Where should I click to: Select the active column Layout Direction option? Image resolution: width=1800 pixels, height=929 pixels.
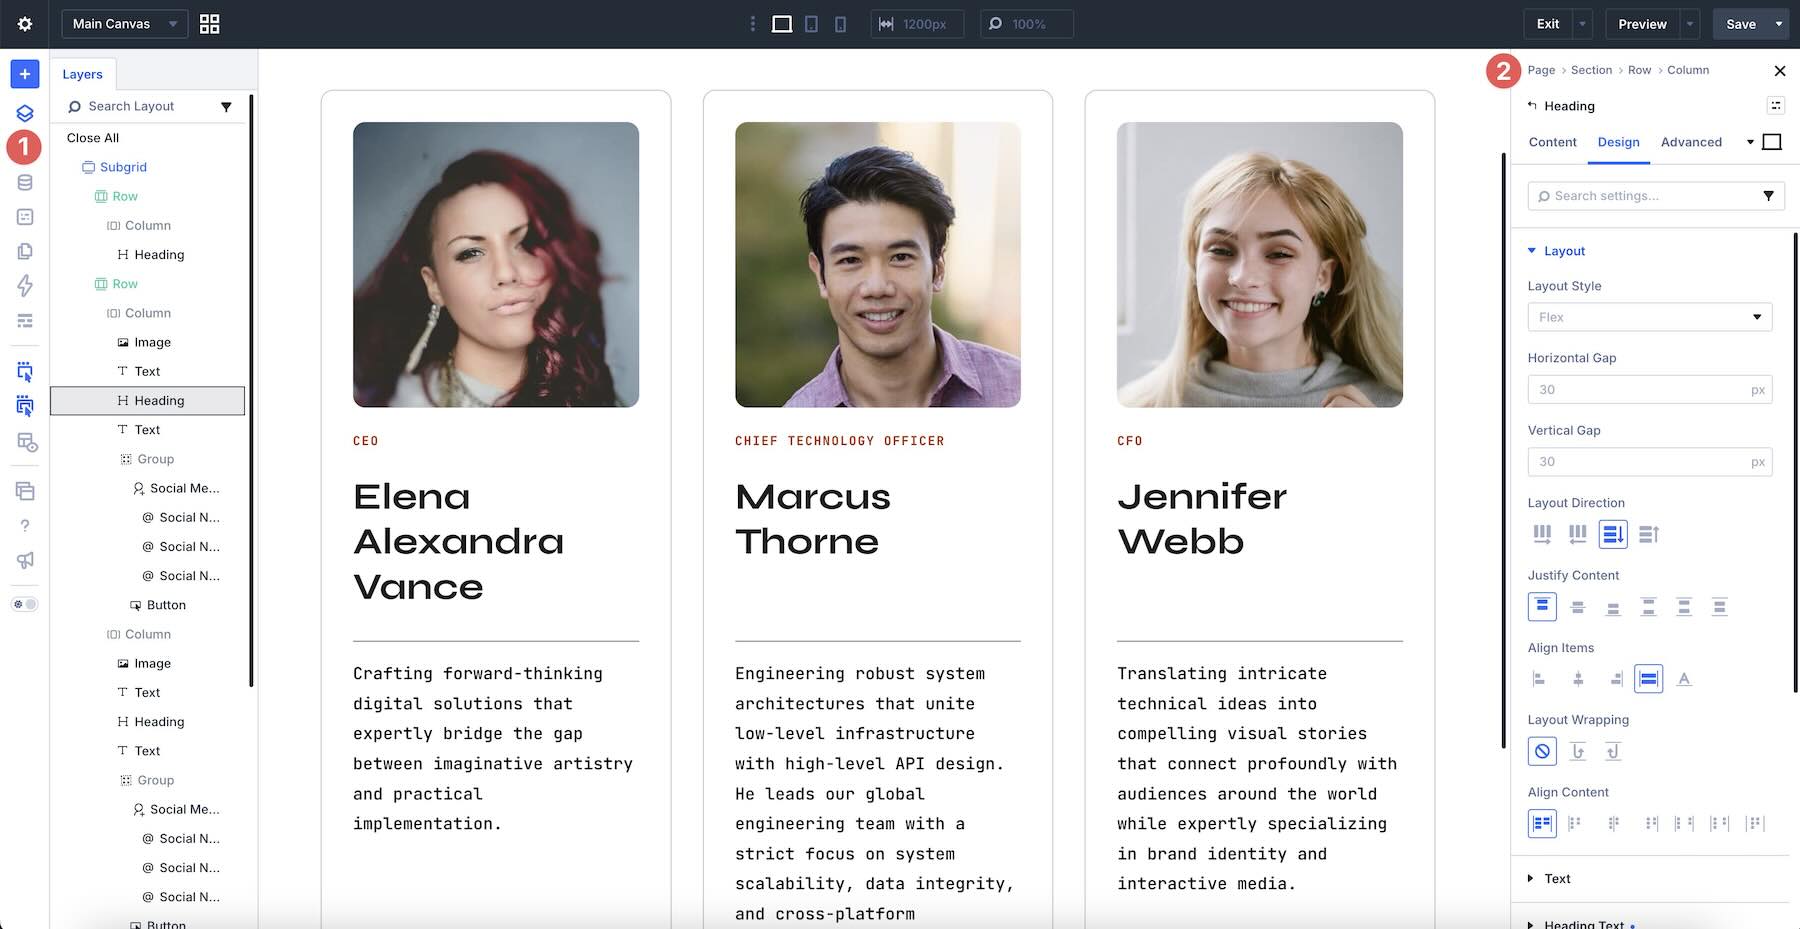[x=1613, y=535]
